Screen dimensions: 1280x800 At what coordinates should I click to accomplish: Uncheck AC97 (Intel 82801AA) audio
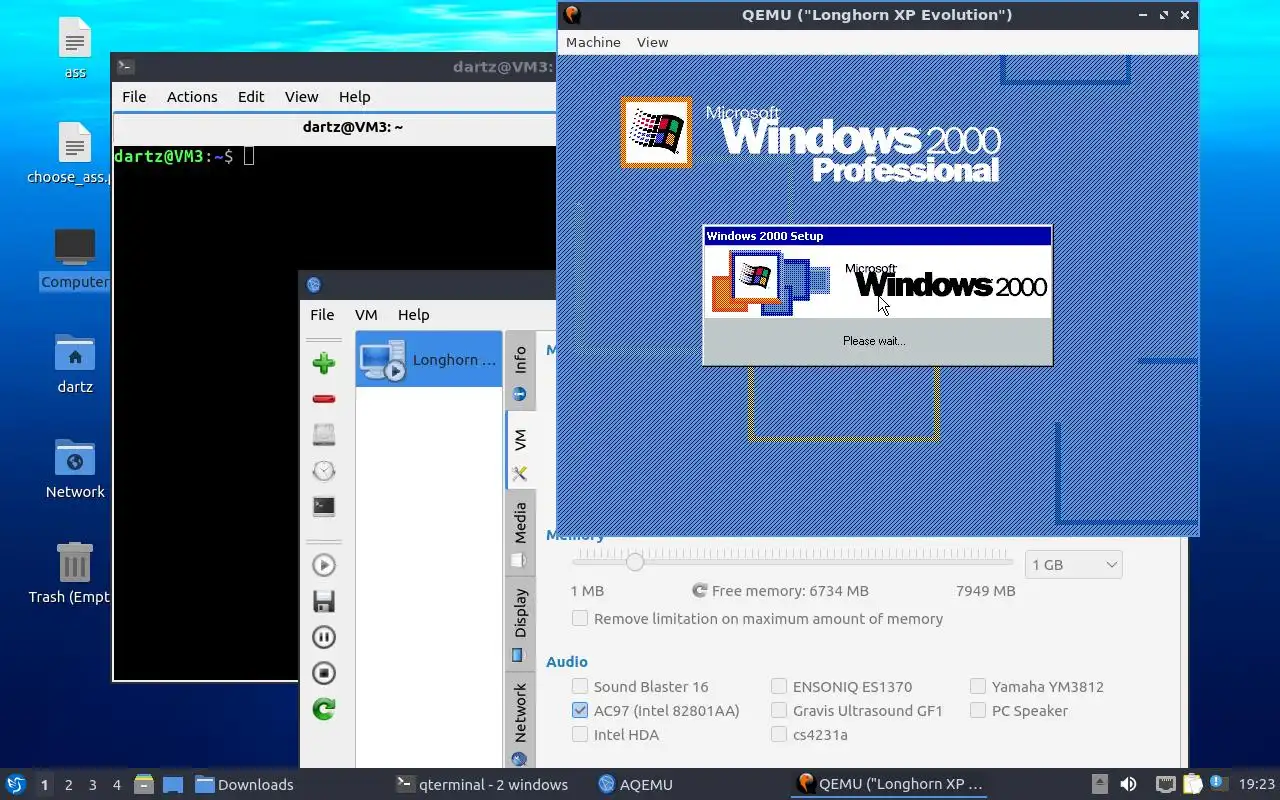pyautogui.click(x=580, y=710)
